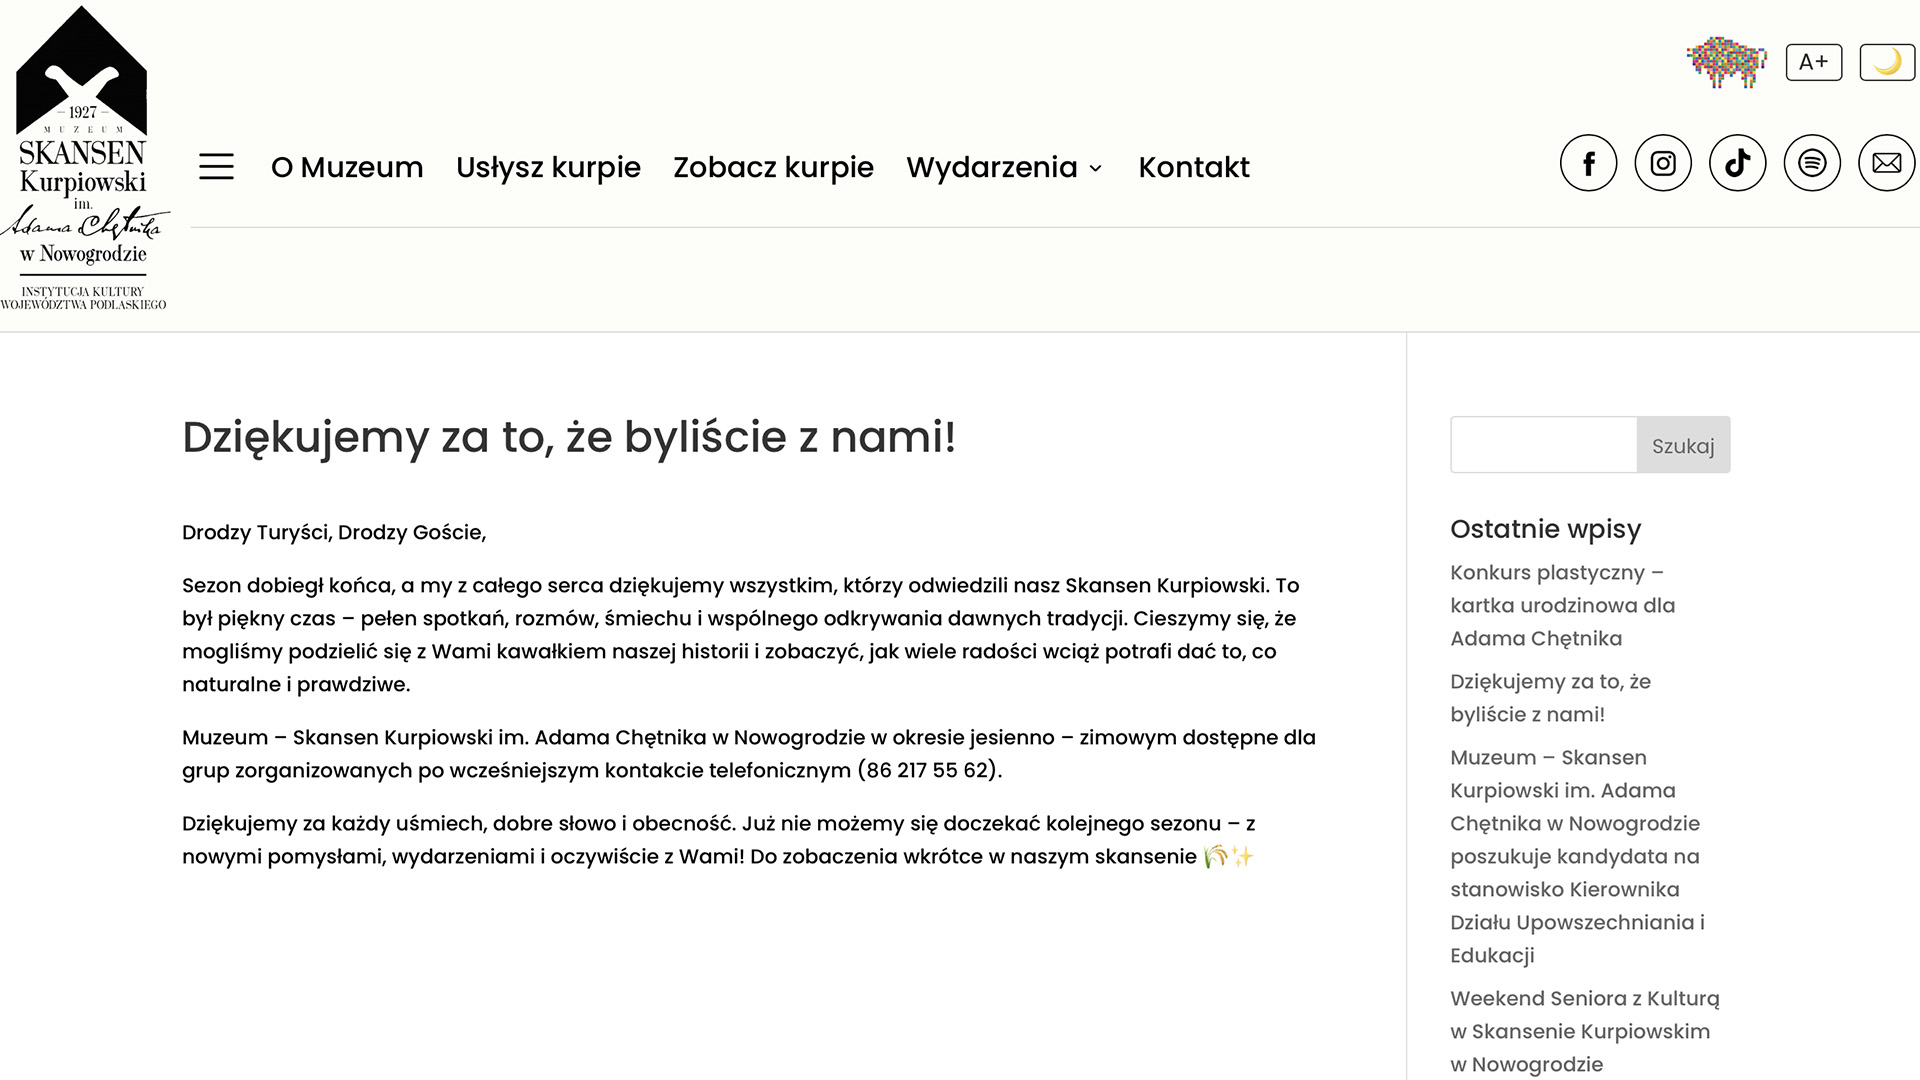Open the hamburger menu icon
1920x1080 pixels.
coord(216,166)
